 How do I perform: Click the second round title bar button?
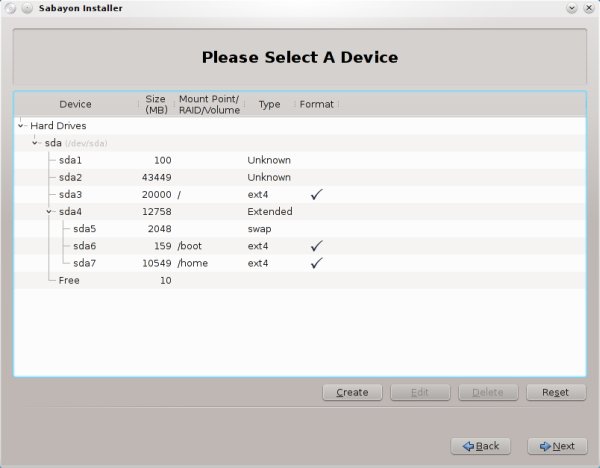(x=27, y=8)
